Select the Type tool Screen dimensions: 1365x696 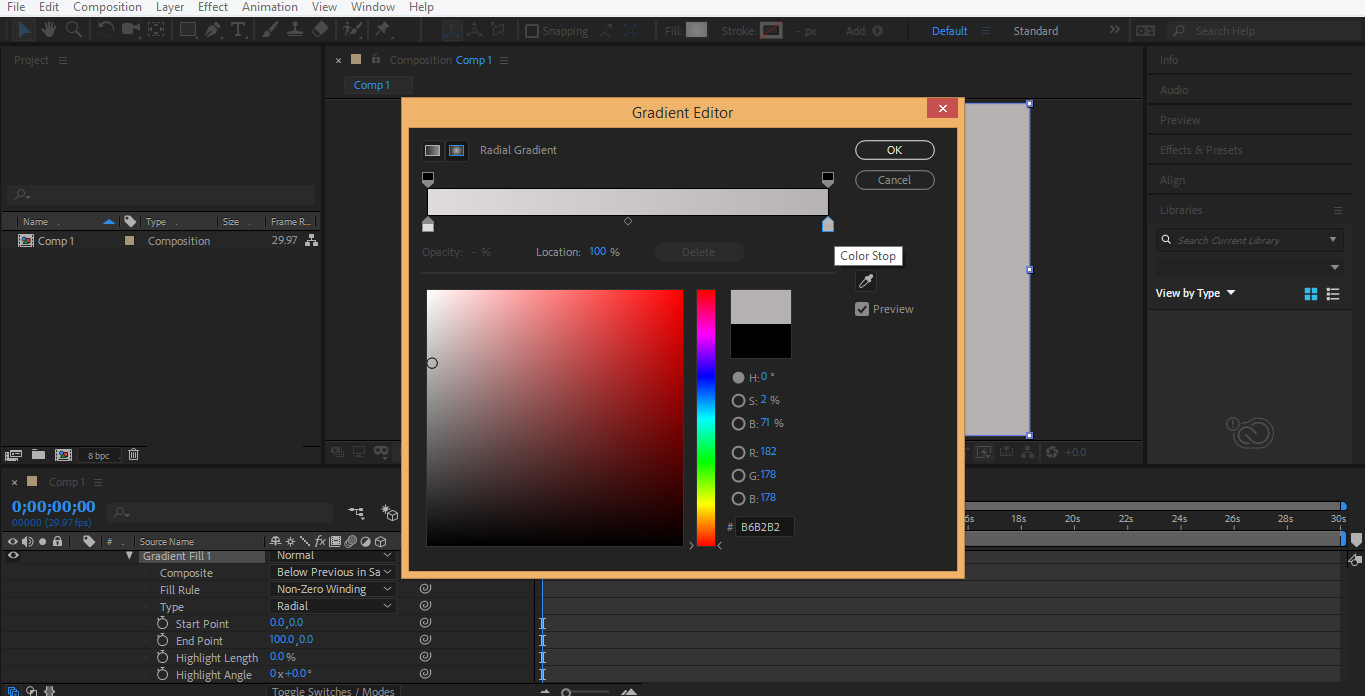[x=238, y=30]
